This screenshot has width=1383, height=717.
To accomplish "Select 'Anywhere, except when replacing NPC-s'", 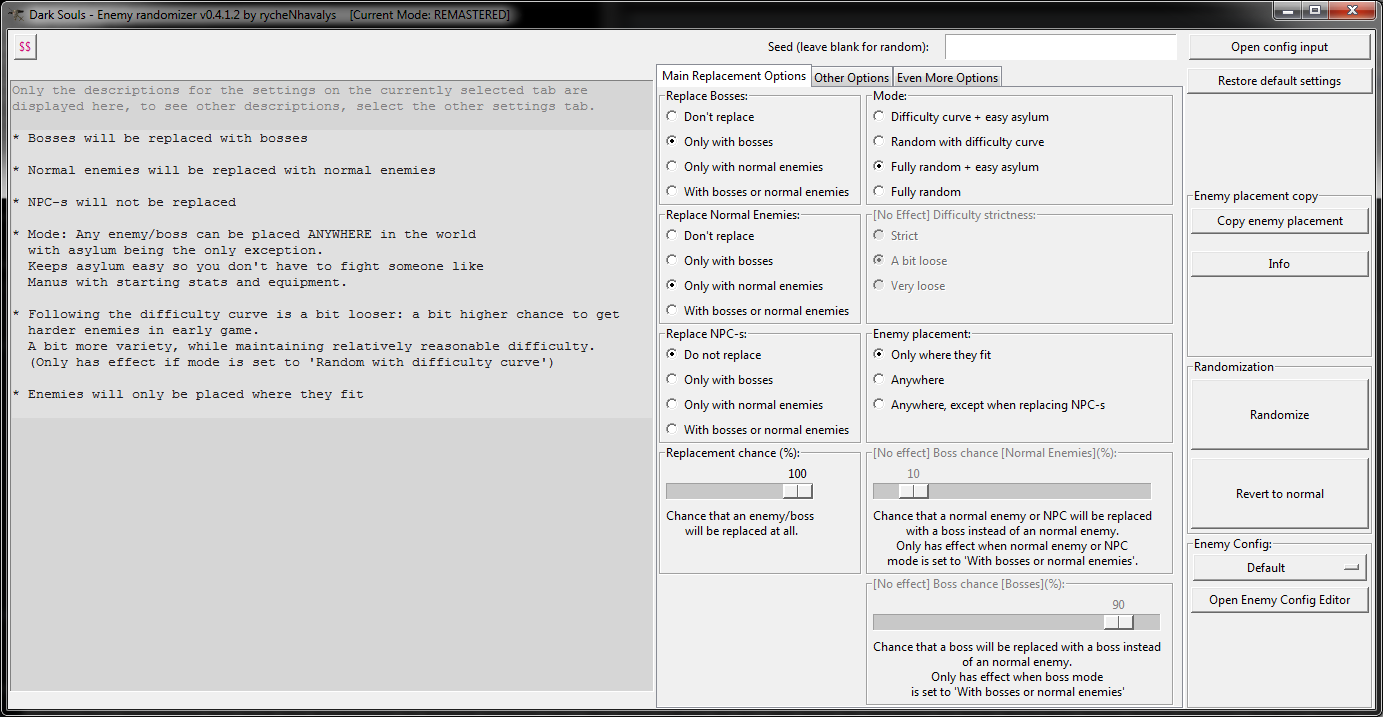I will [x=989, y=405].
